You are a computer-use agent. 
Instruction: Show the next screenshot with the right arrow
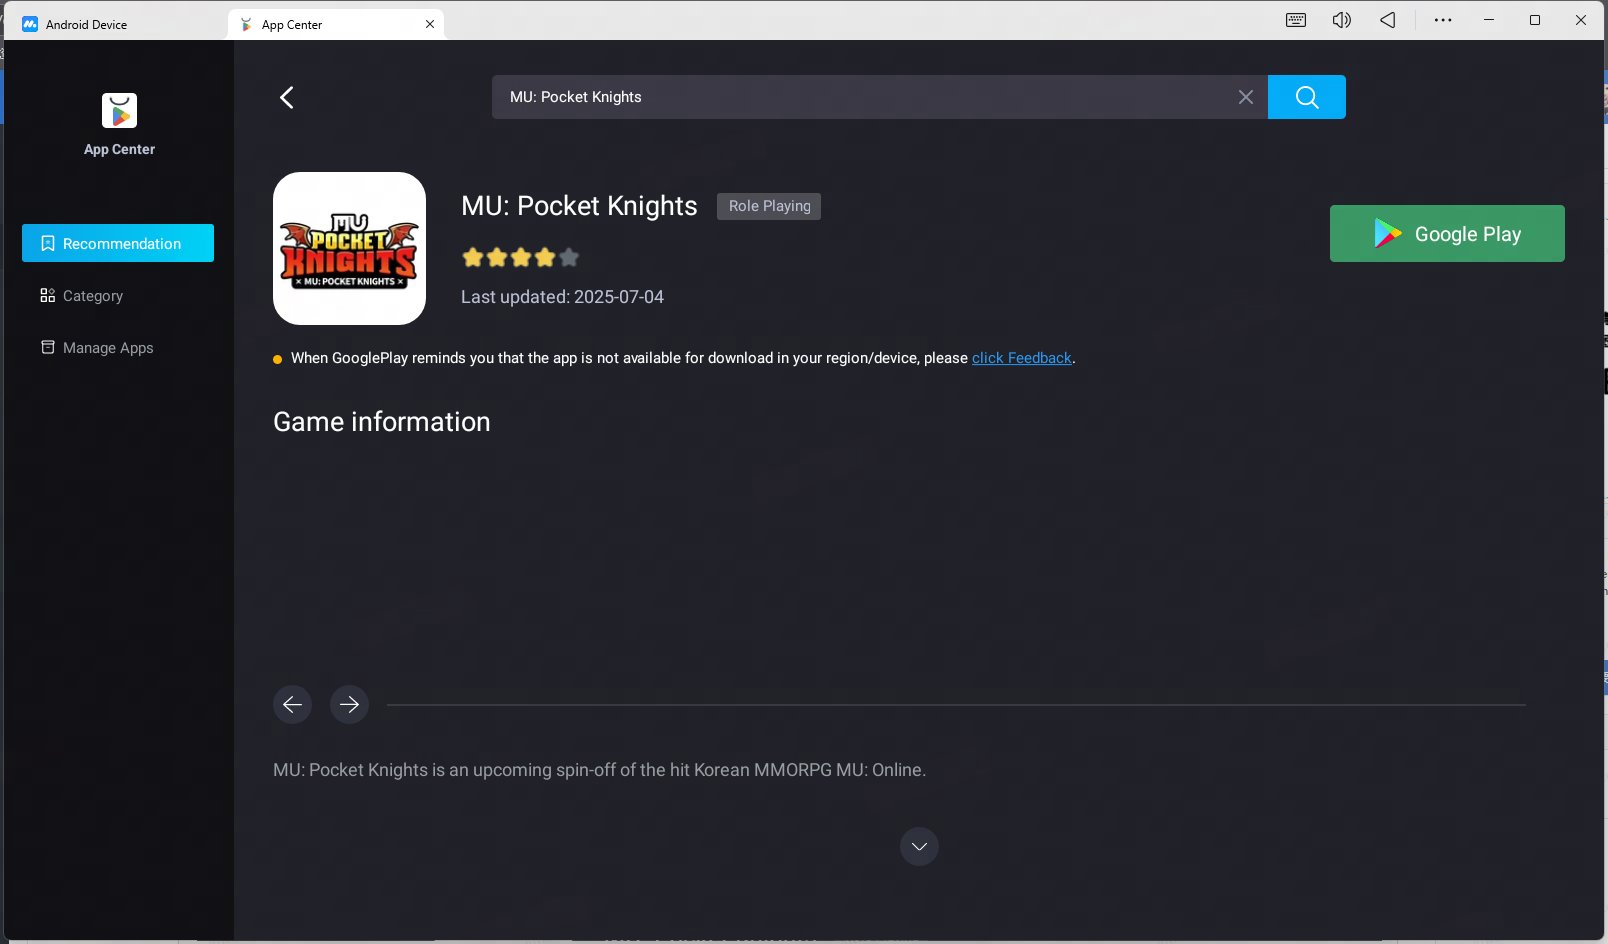click(349, 704)
